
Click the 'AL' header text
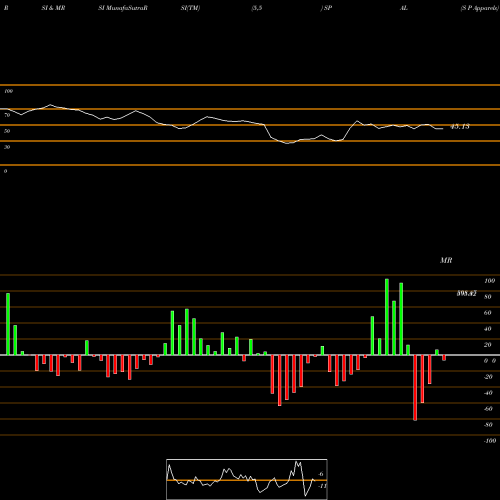click(404, 8)
